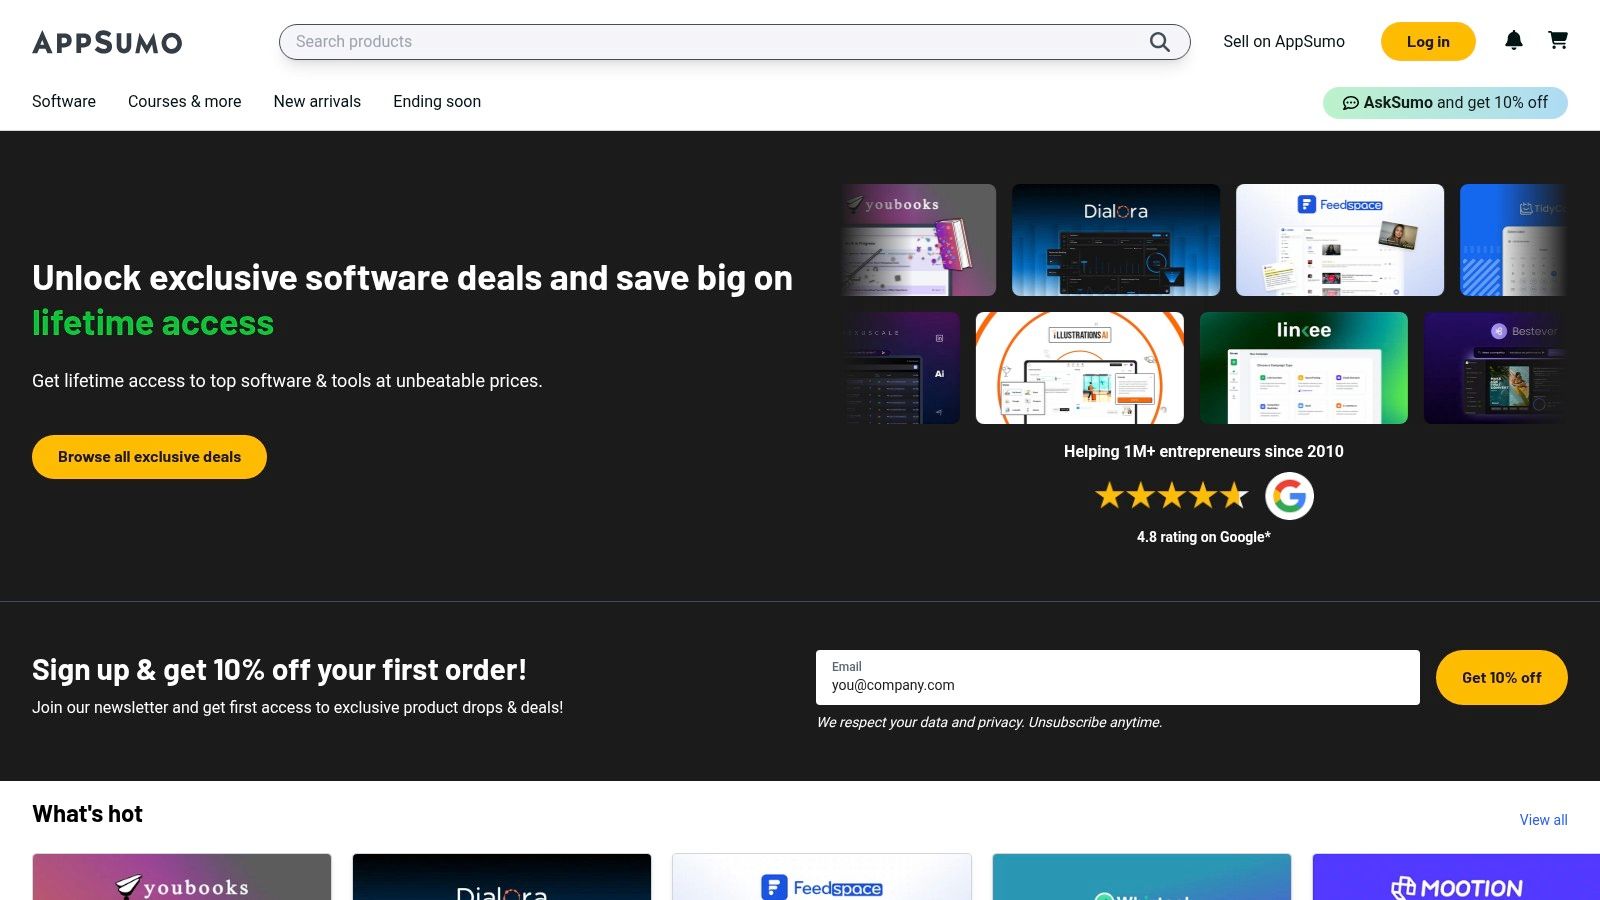
Task: Open the Linkee hero thumbnail
Action: (x=1304, y=368)
